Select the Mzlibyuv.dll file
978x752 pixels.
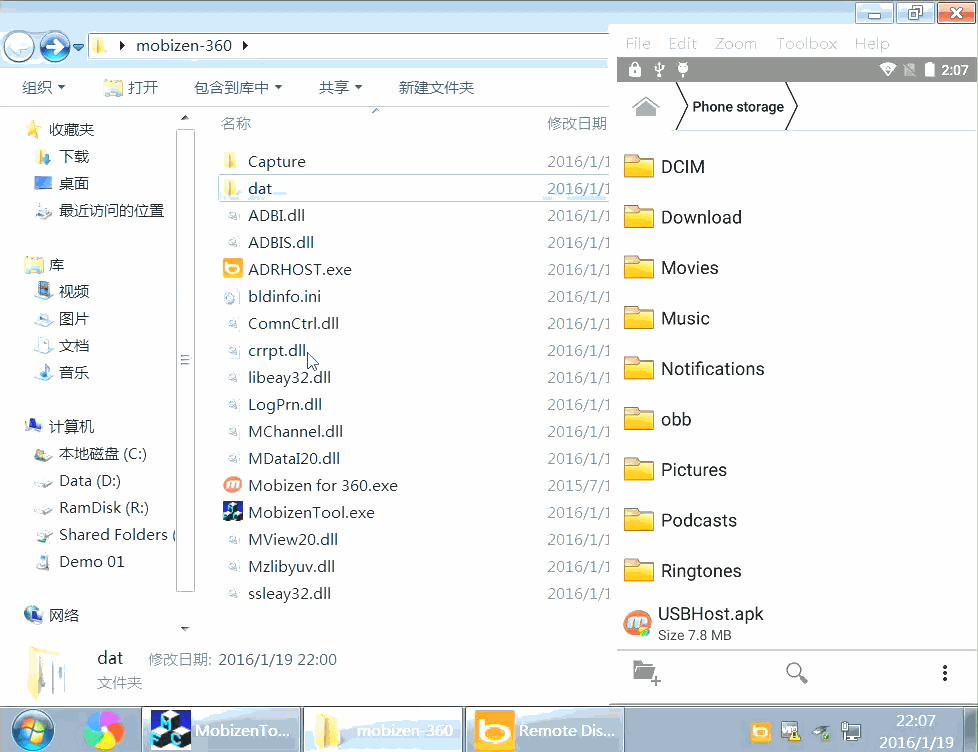[291, 566]
